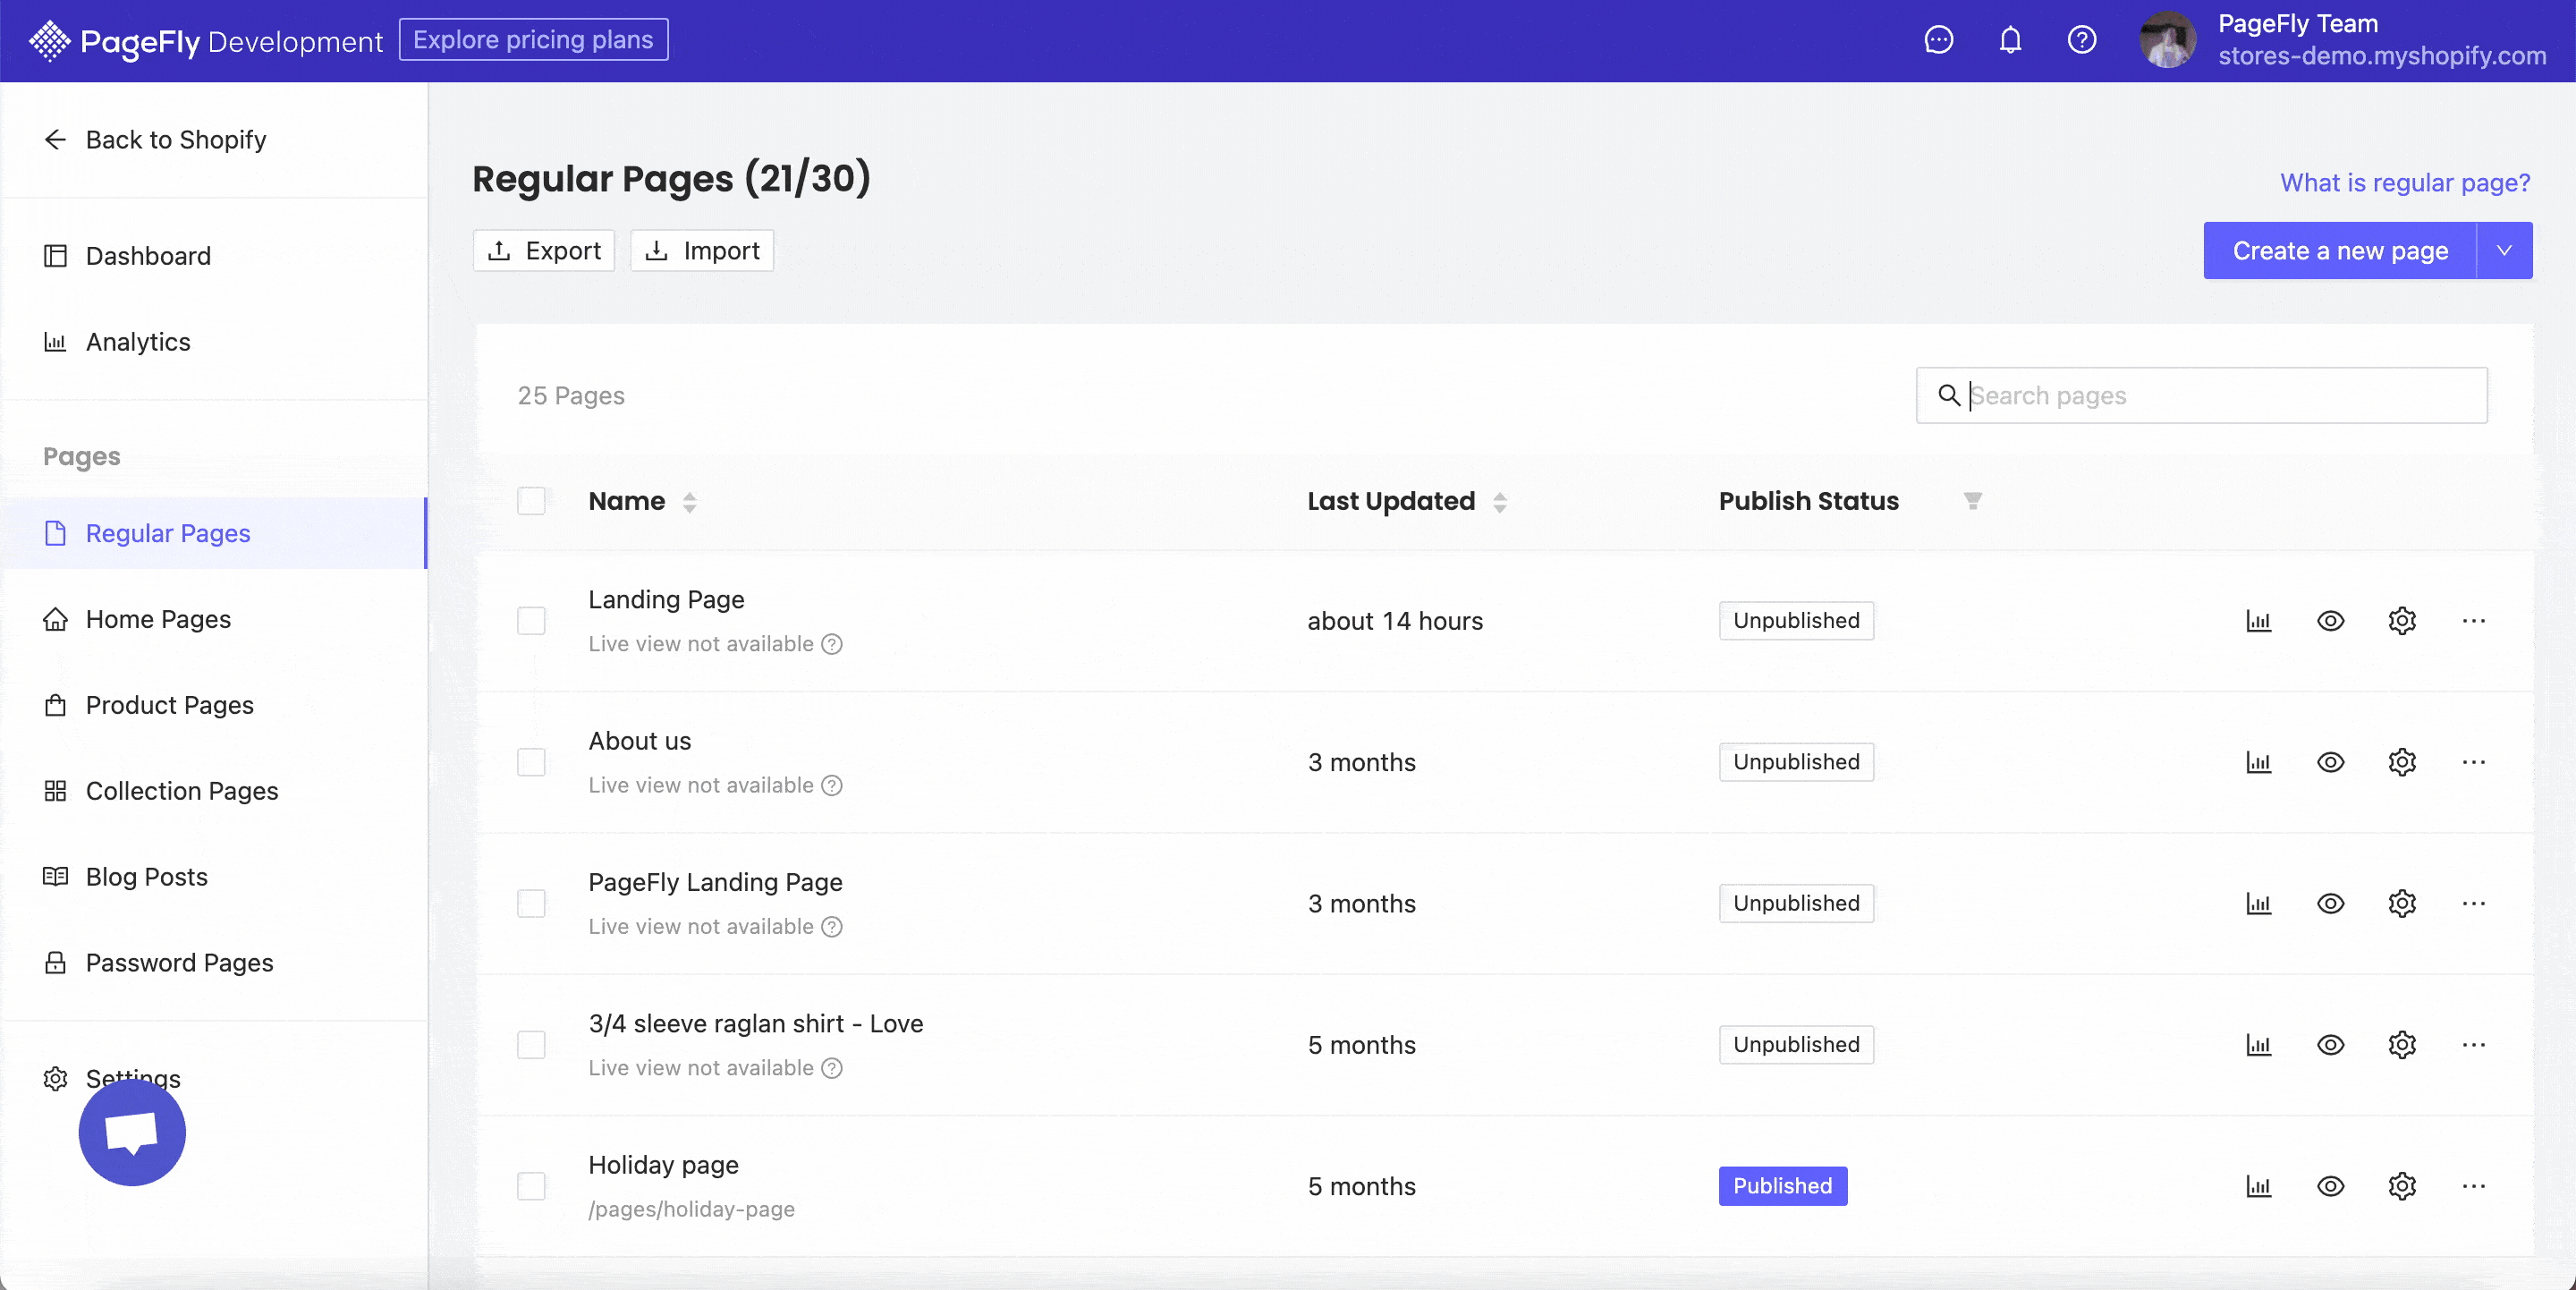Click the Export button

[544, 250]
